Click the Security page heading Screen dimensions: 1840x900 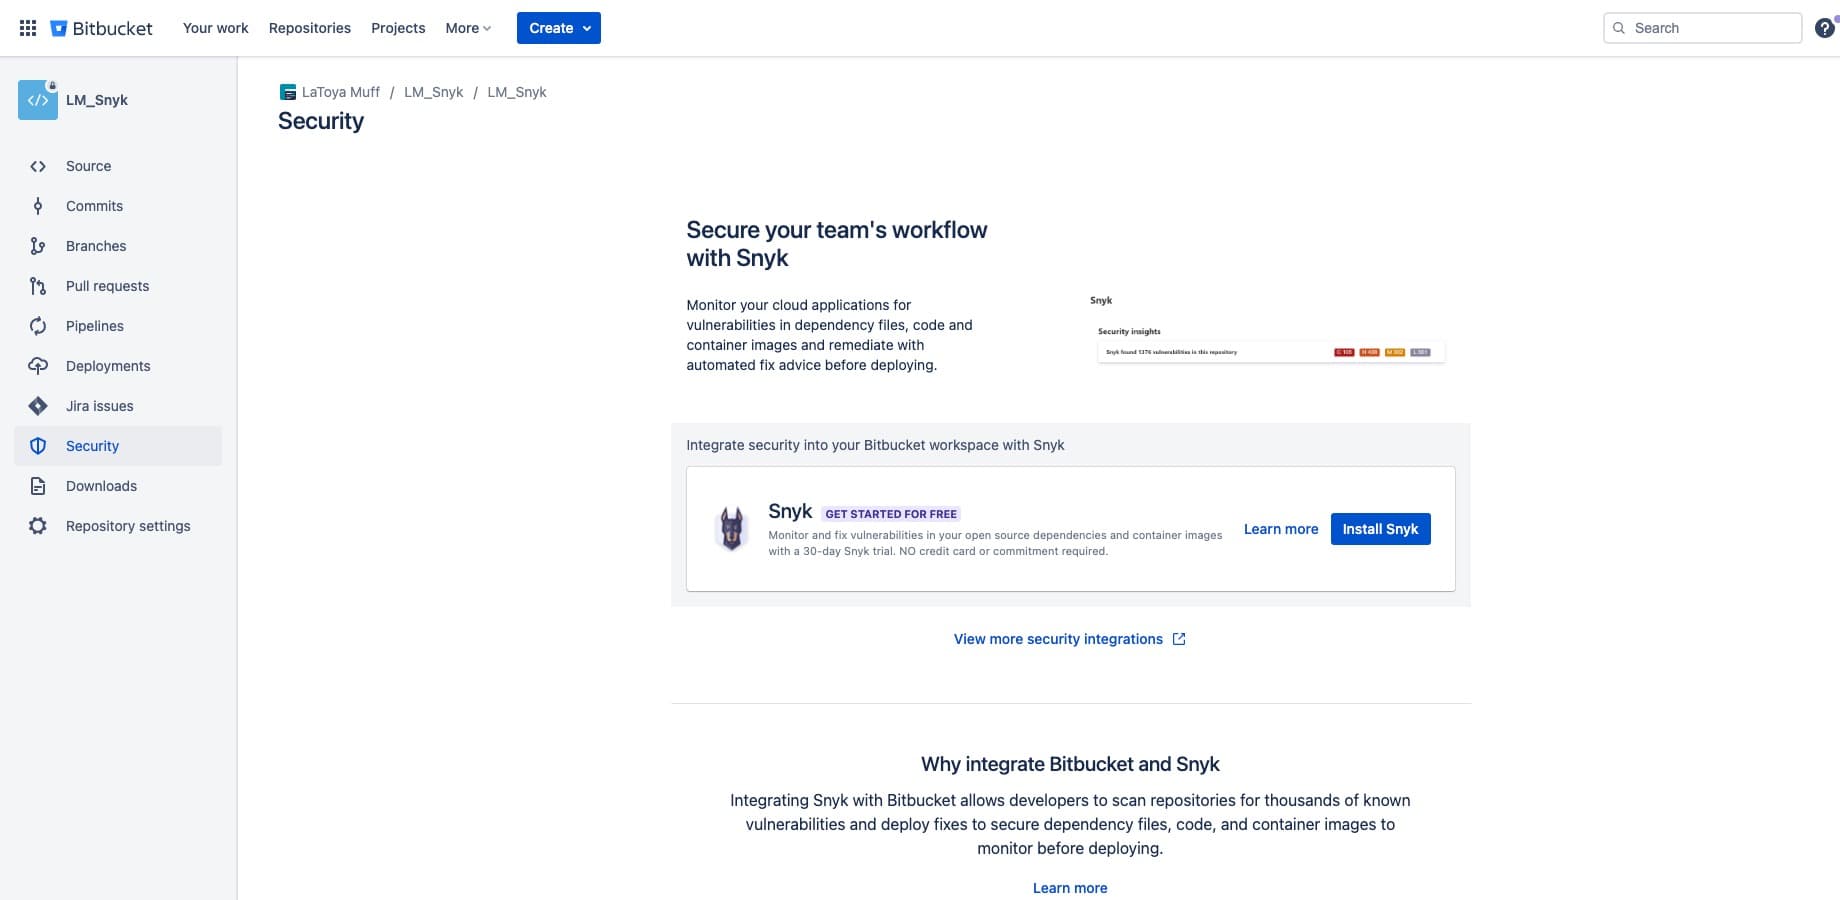(321, 121)
